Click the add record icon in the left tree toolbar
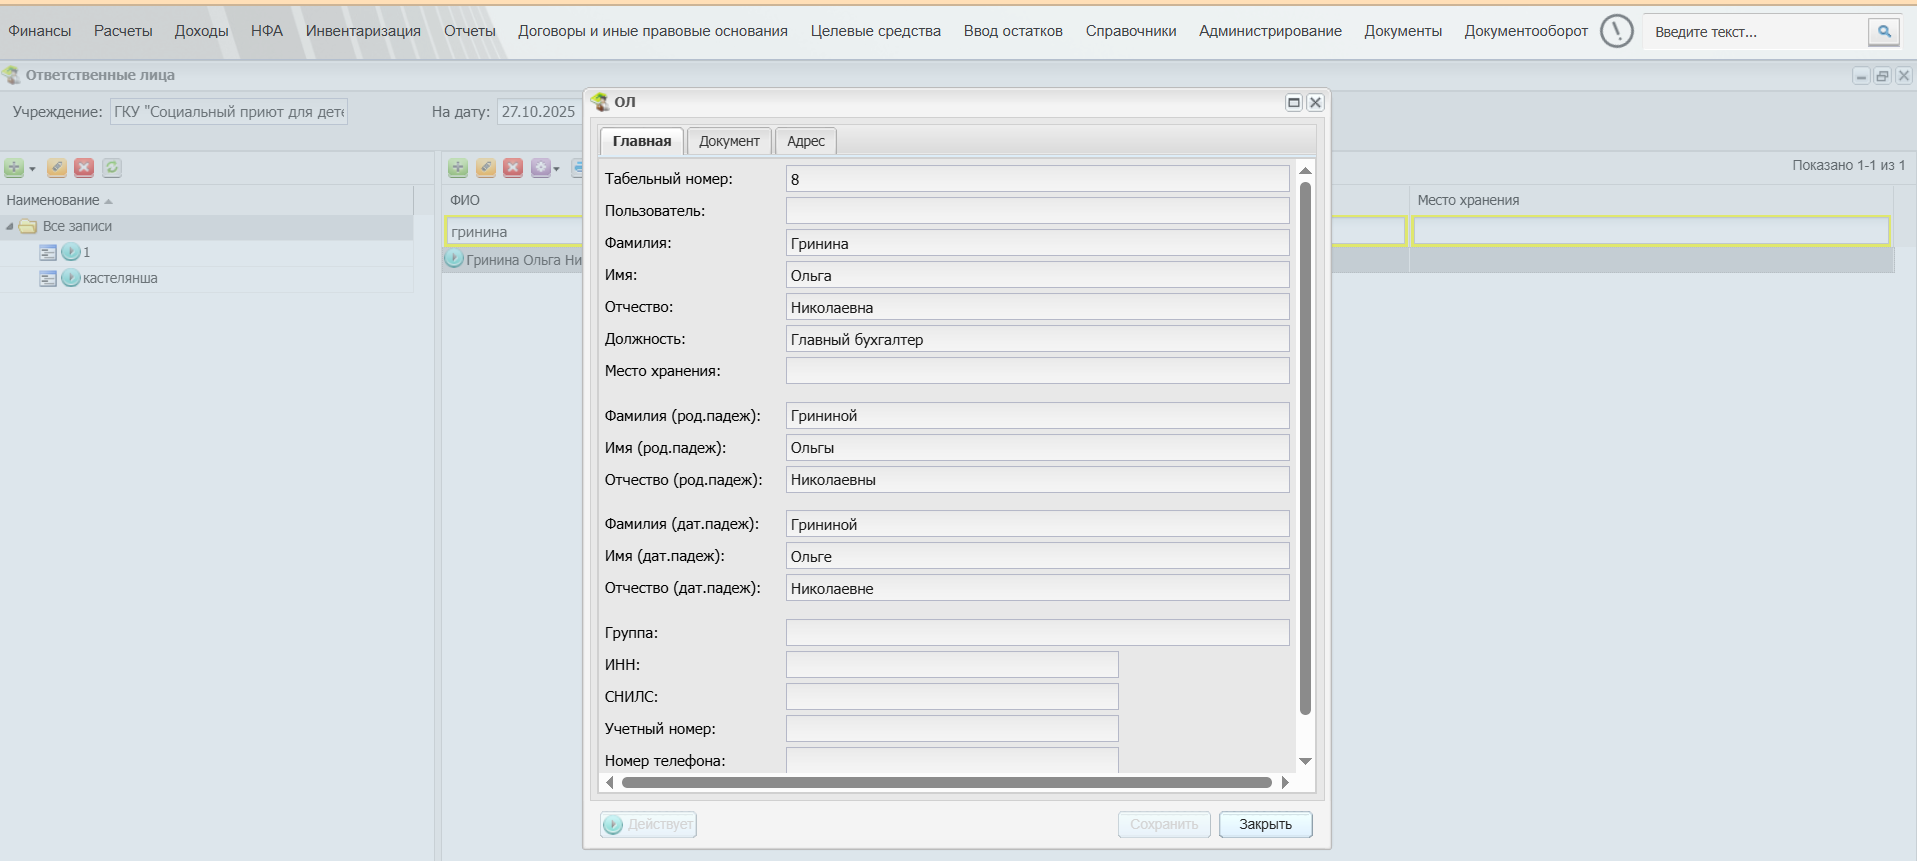Image resolution: width=1917 pixels, height=861 pixels. coord(14,168)
